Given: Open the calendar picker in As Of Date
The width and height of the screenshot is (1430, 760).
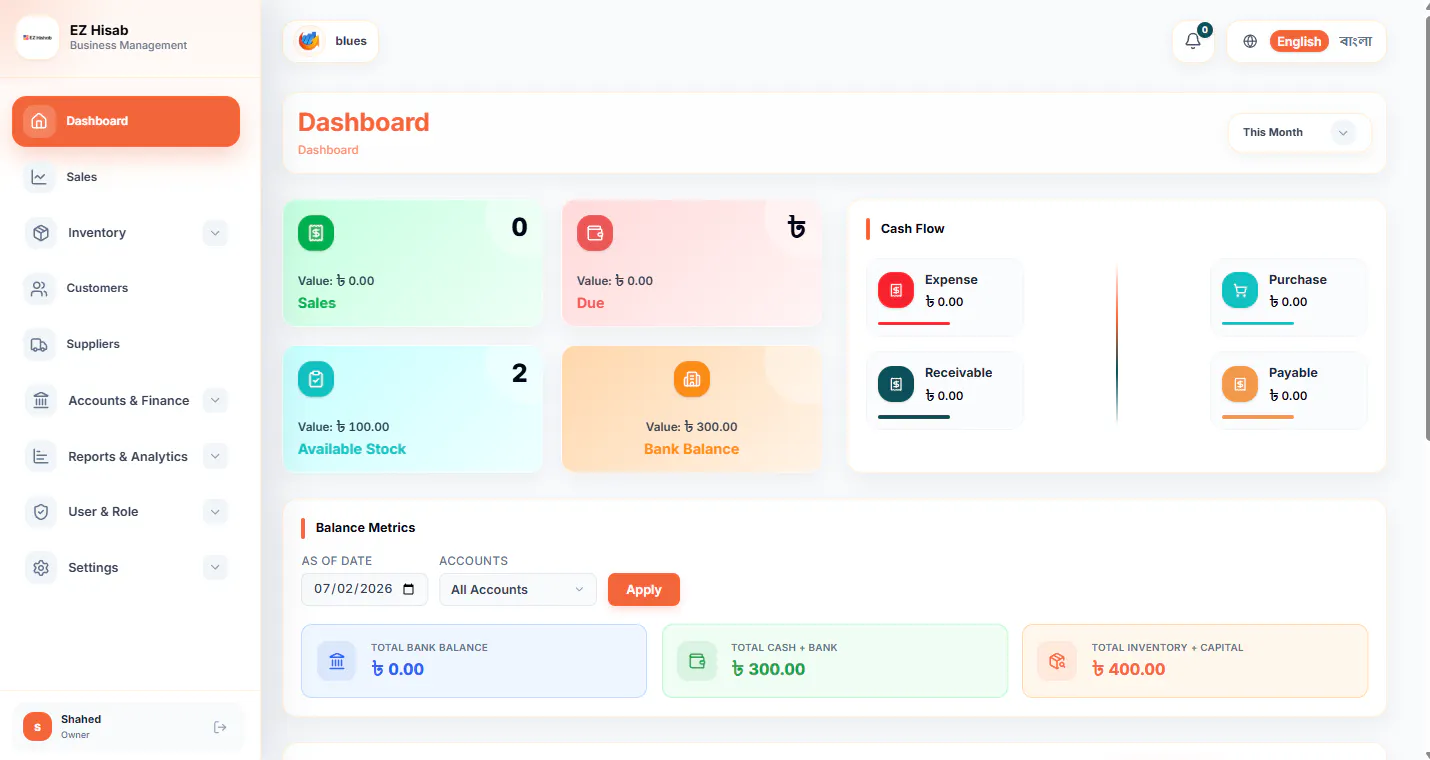Looking at the screenshot, I should [408, 589].
